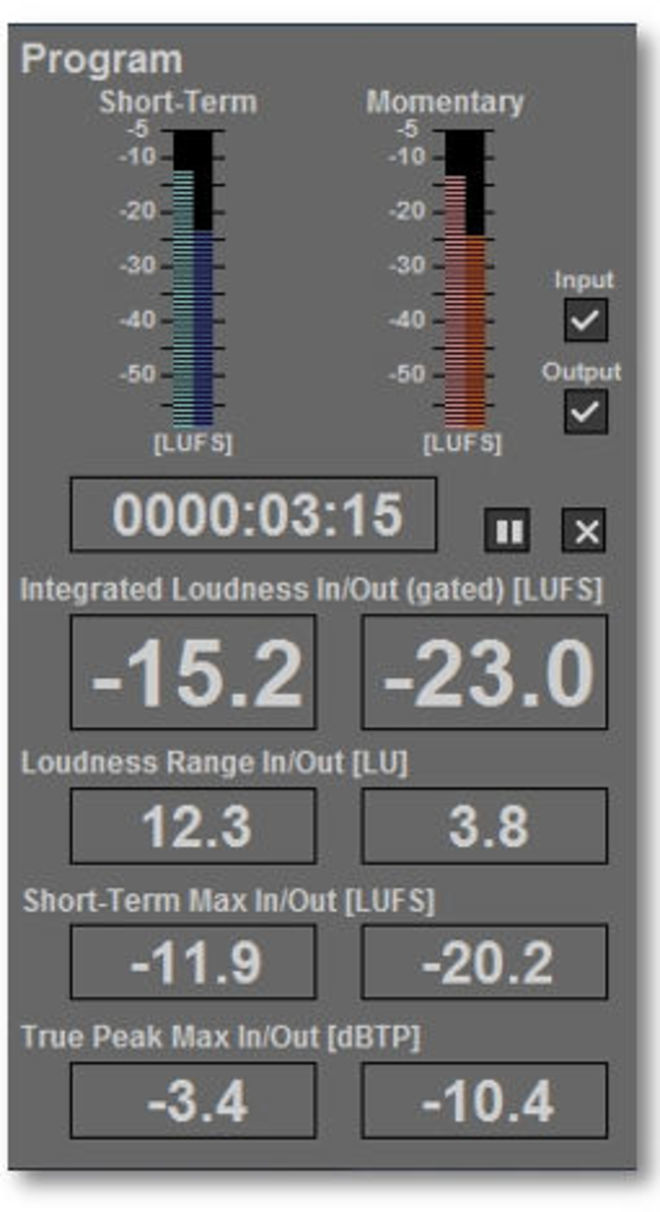660x1212 pixels.
Task: Click the Short-Term meter heading
Action: point(177,102)
